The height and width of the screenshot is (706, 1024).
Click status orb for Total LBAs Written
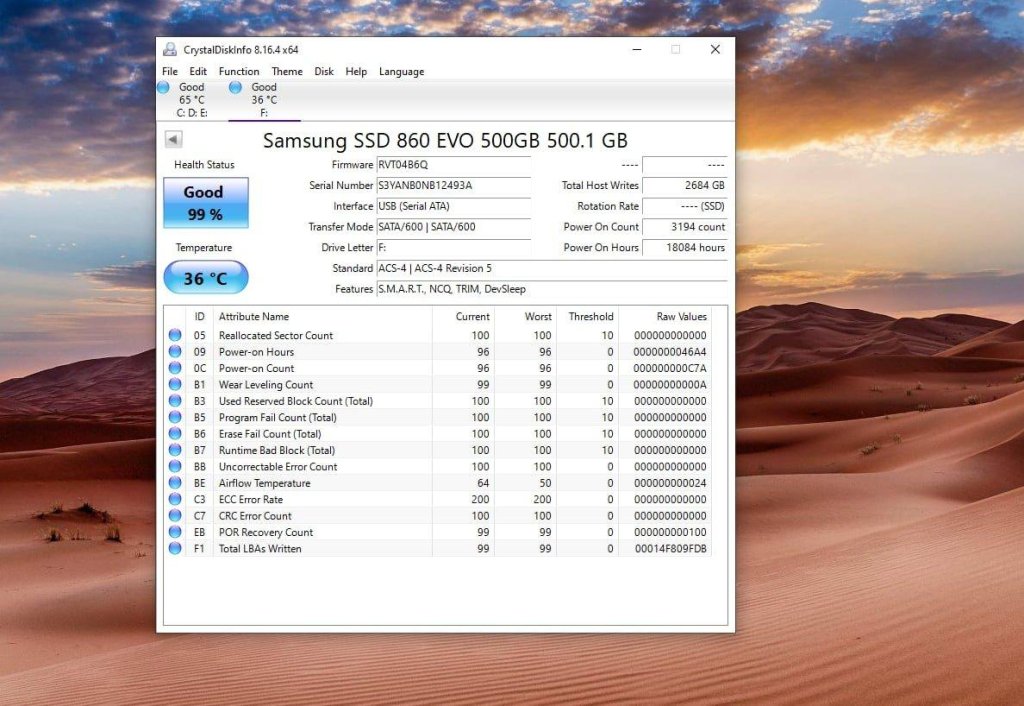[175, 549]
